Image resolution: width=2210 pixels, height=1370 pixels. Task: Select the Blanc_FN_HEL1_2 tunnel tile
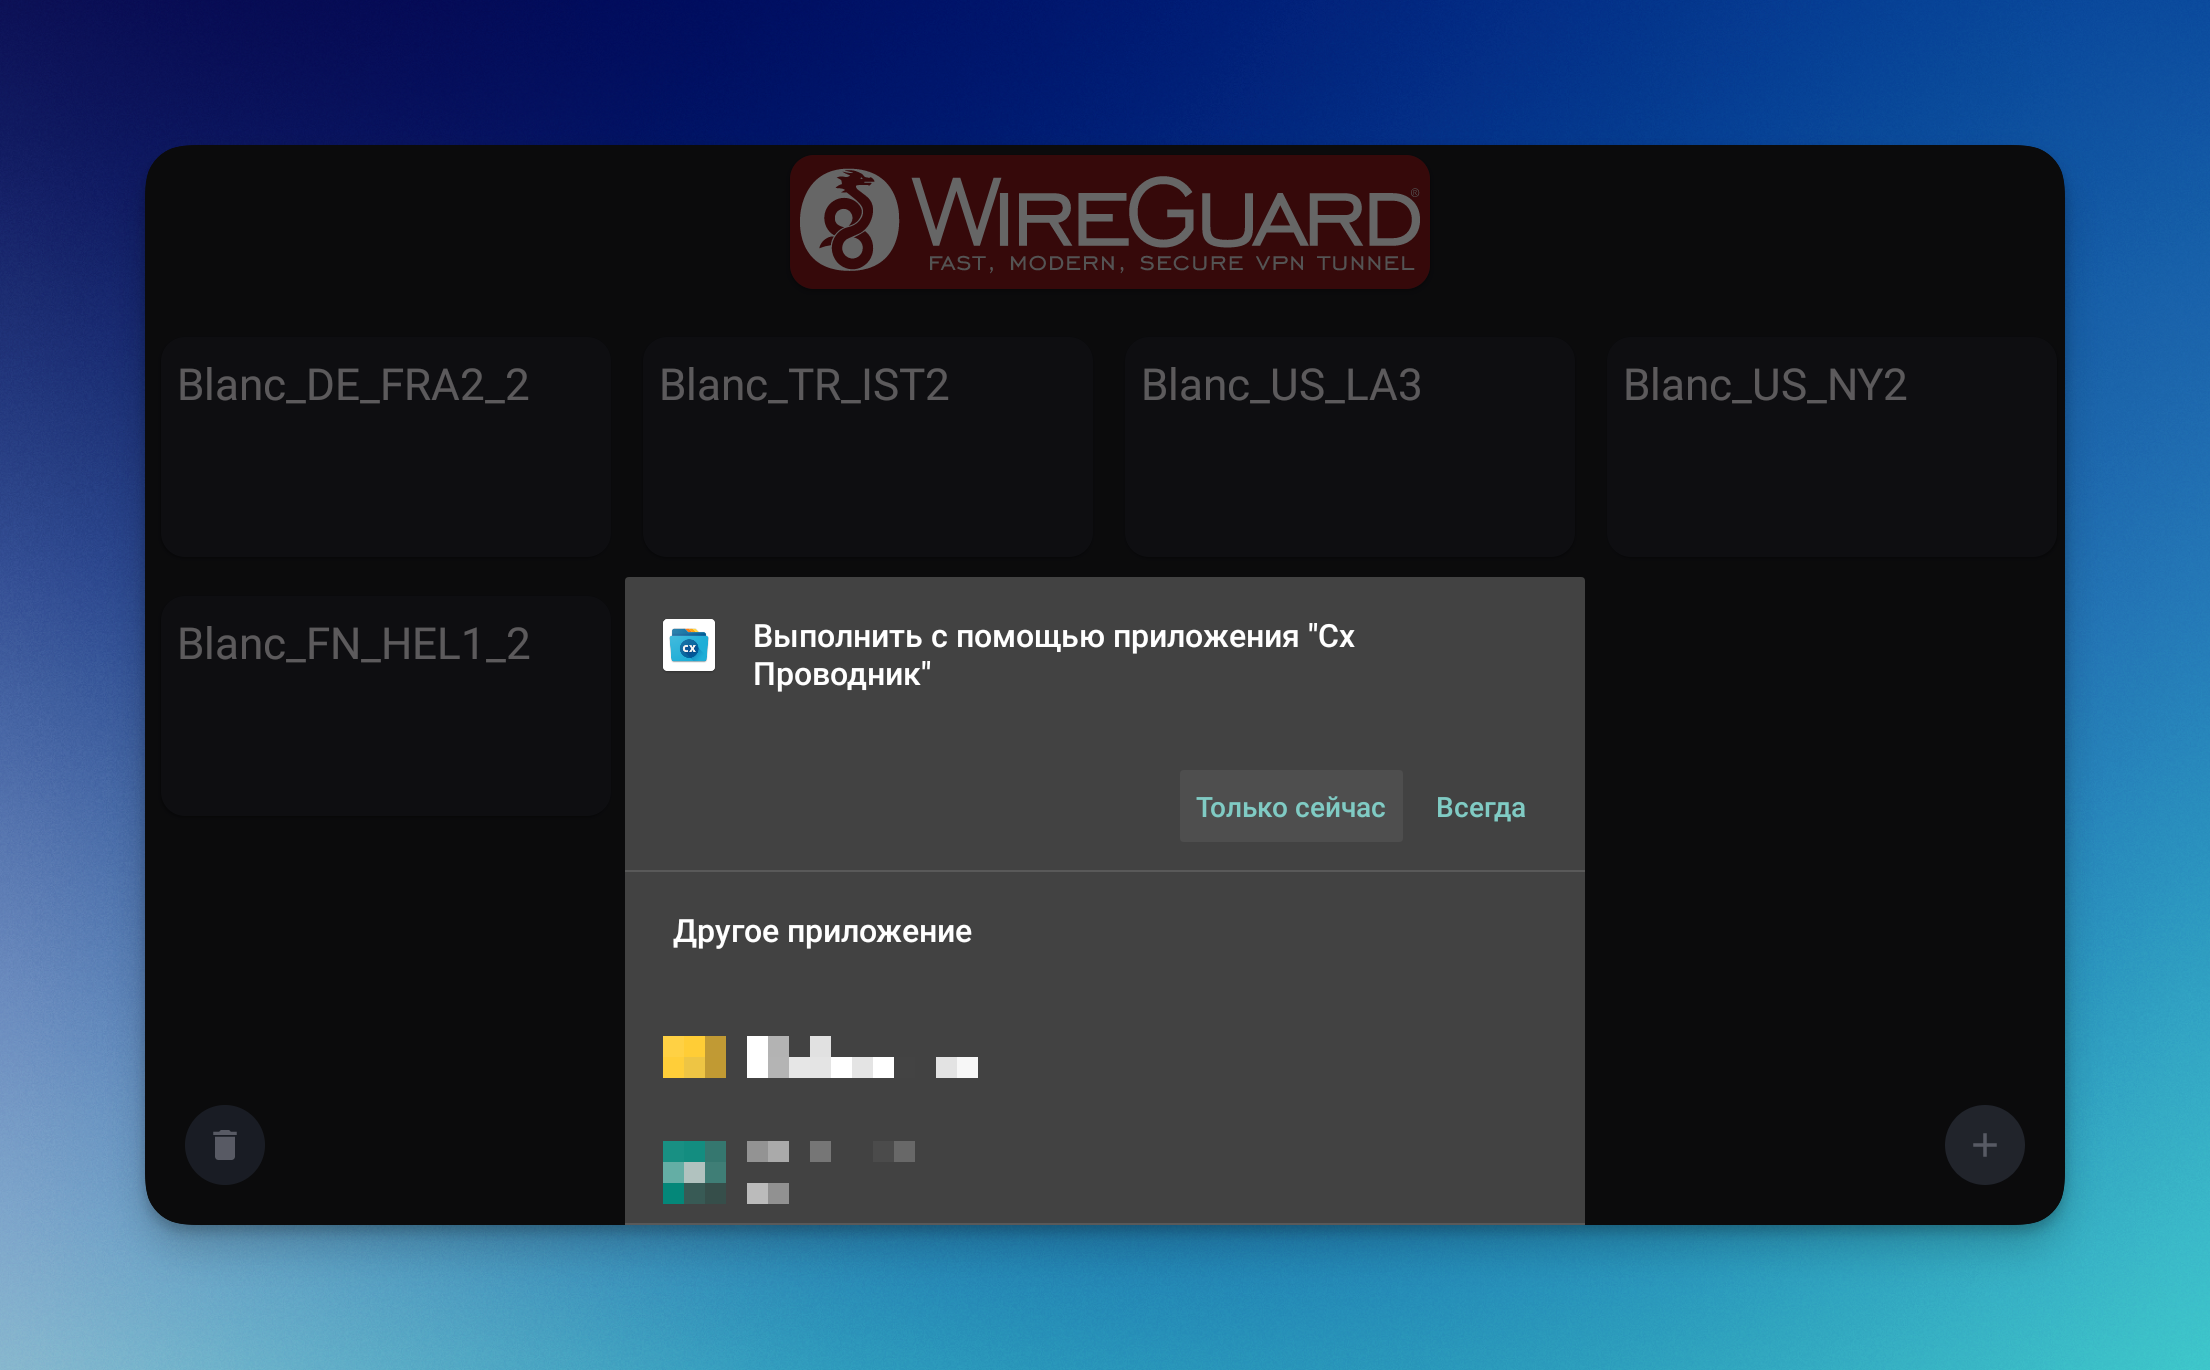(x=386, y=705)
